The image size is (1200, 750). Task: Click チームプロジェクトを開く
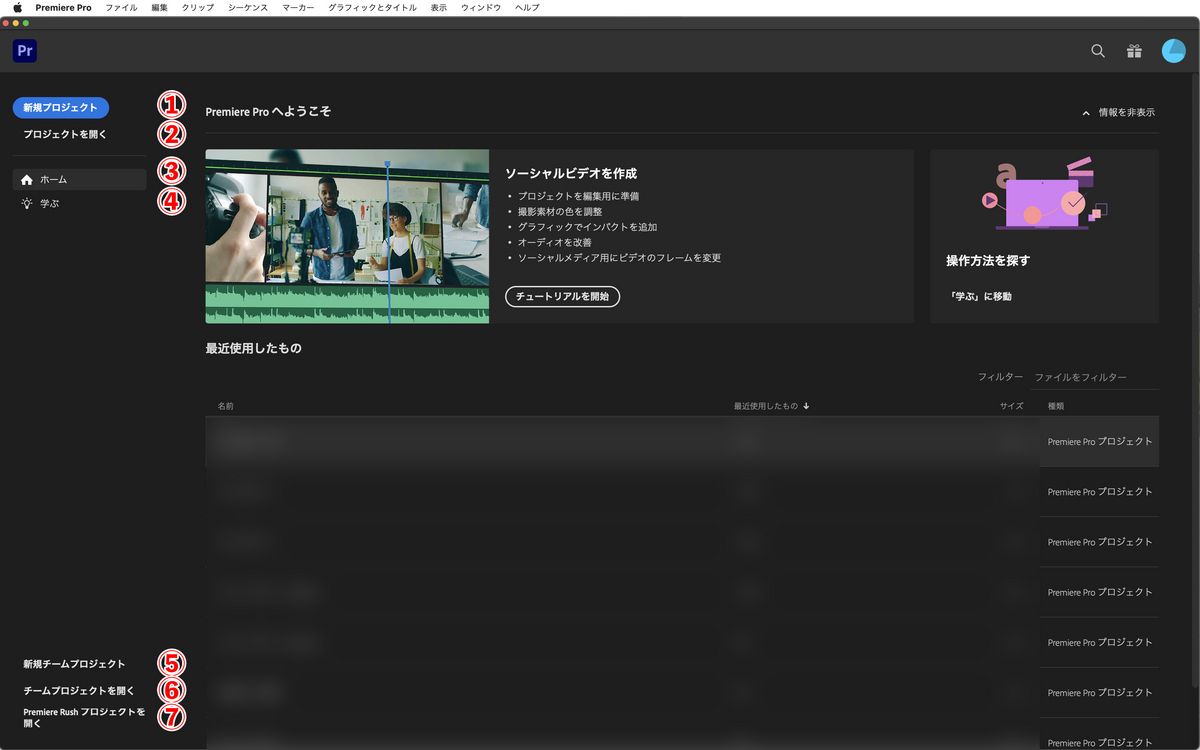click(x=79, y=690)
